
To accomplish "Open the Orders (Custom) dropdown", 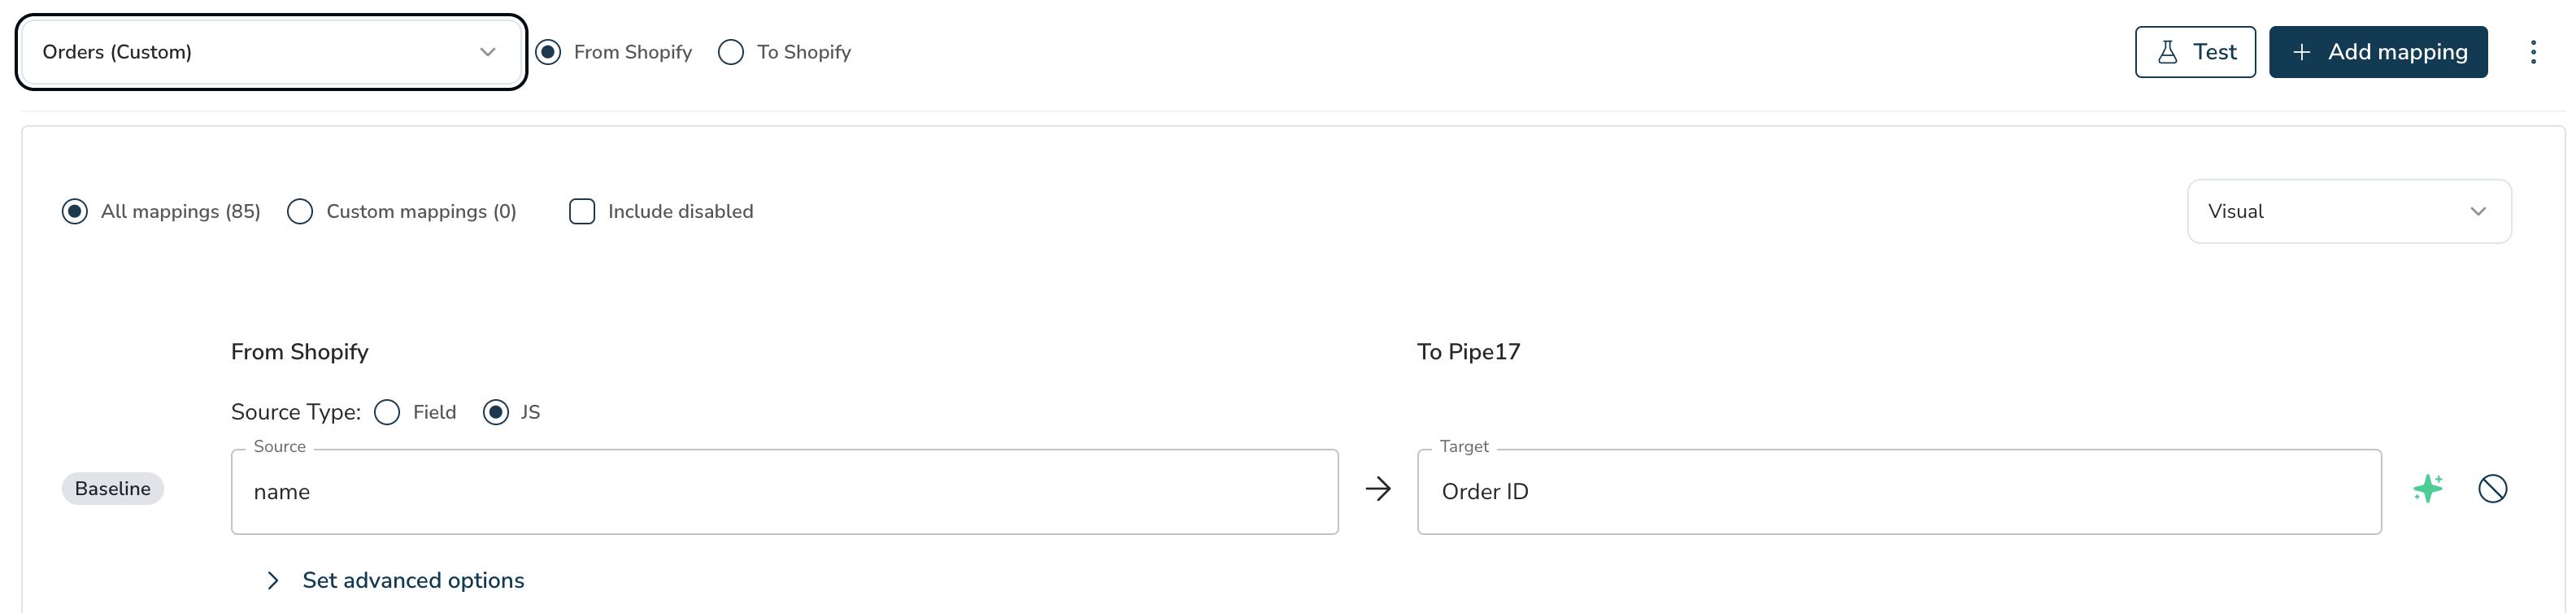I will click(x=271, y=52).
